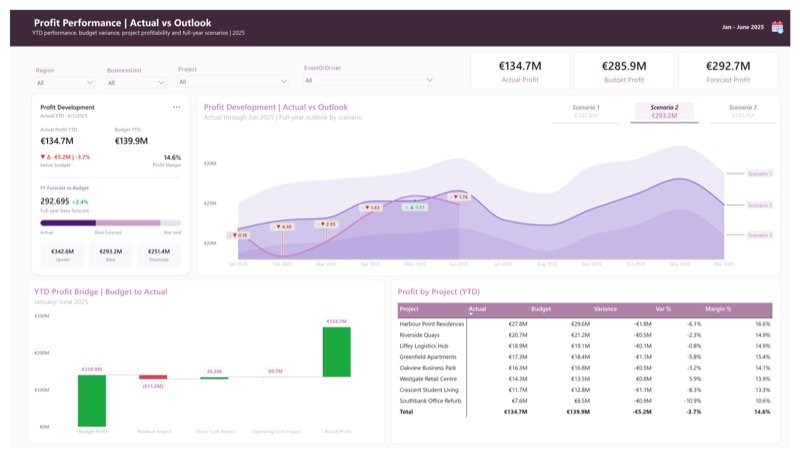Click the Apr variance marker 5.63
Image resolution: width=800 pixels, height=458 pixels.
[371, 208]
